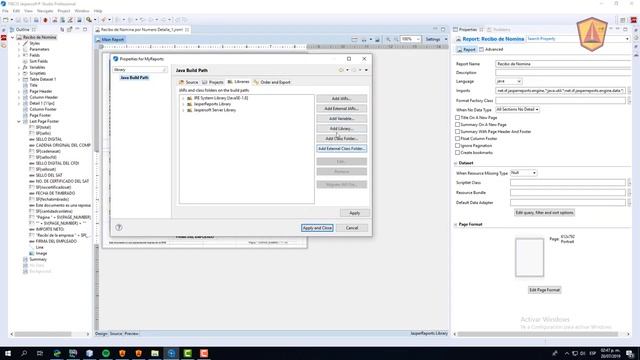Open the Window menu
Viewport: 640px width, 360px height.
click(x=82, y=11)
